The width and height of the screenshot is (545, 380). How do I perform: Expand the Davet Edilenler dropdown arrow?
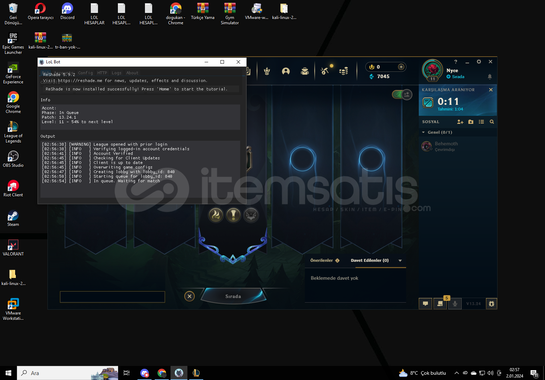click(x=400, y=260)
